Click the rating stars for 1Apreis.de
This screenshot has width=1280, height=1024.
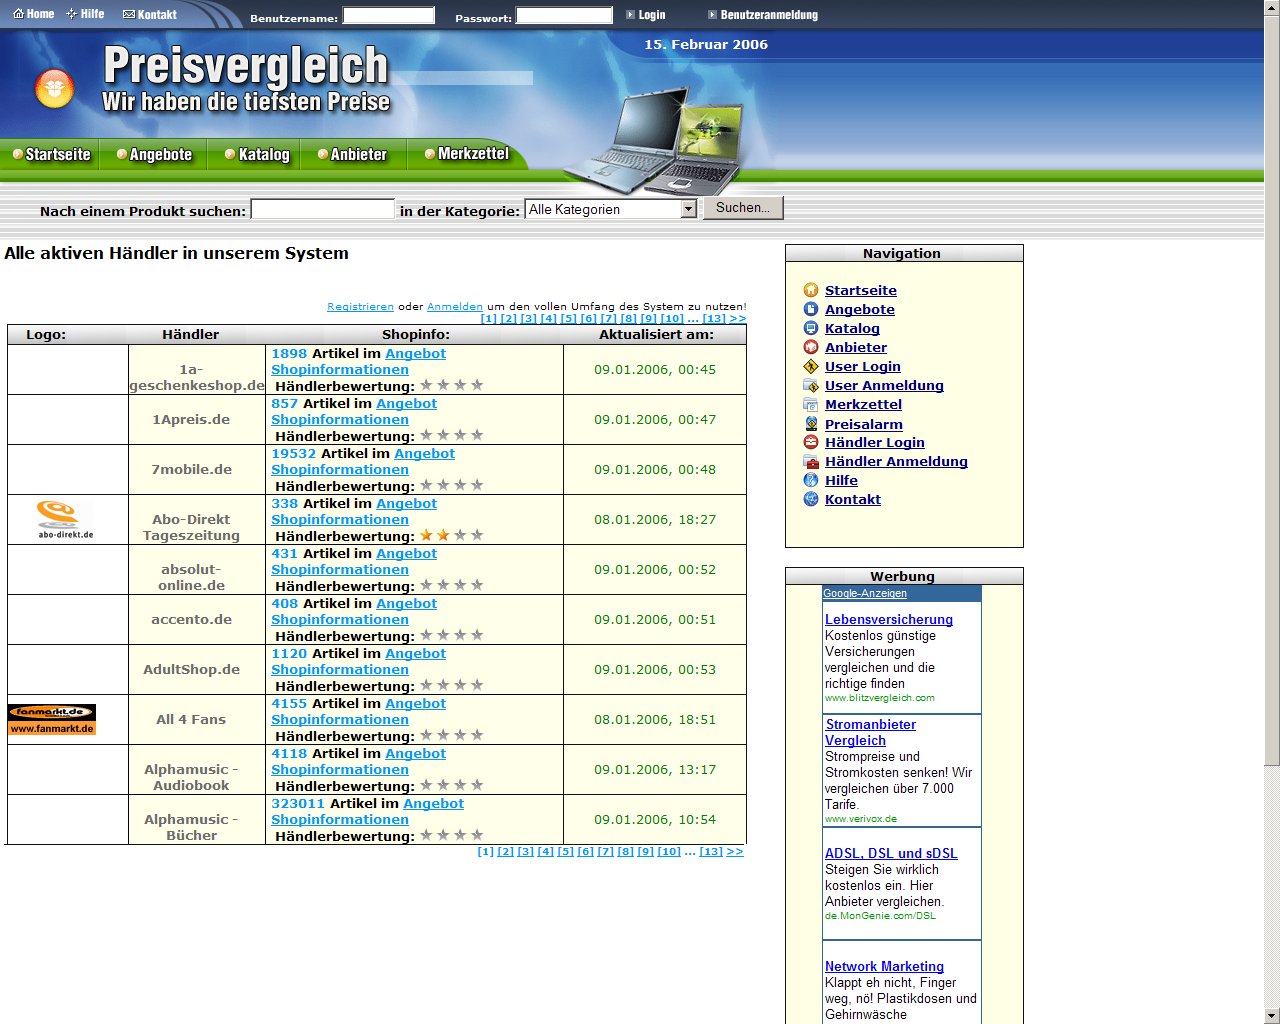pyautogui.click(x=452, y=435)
